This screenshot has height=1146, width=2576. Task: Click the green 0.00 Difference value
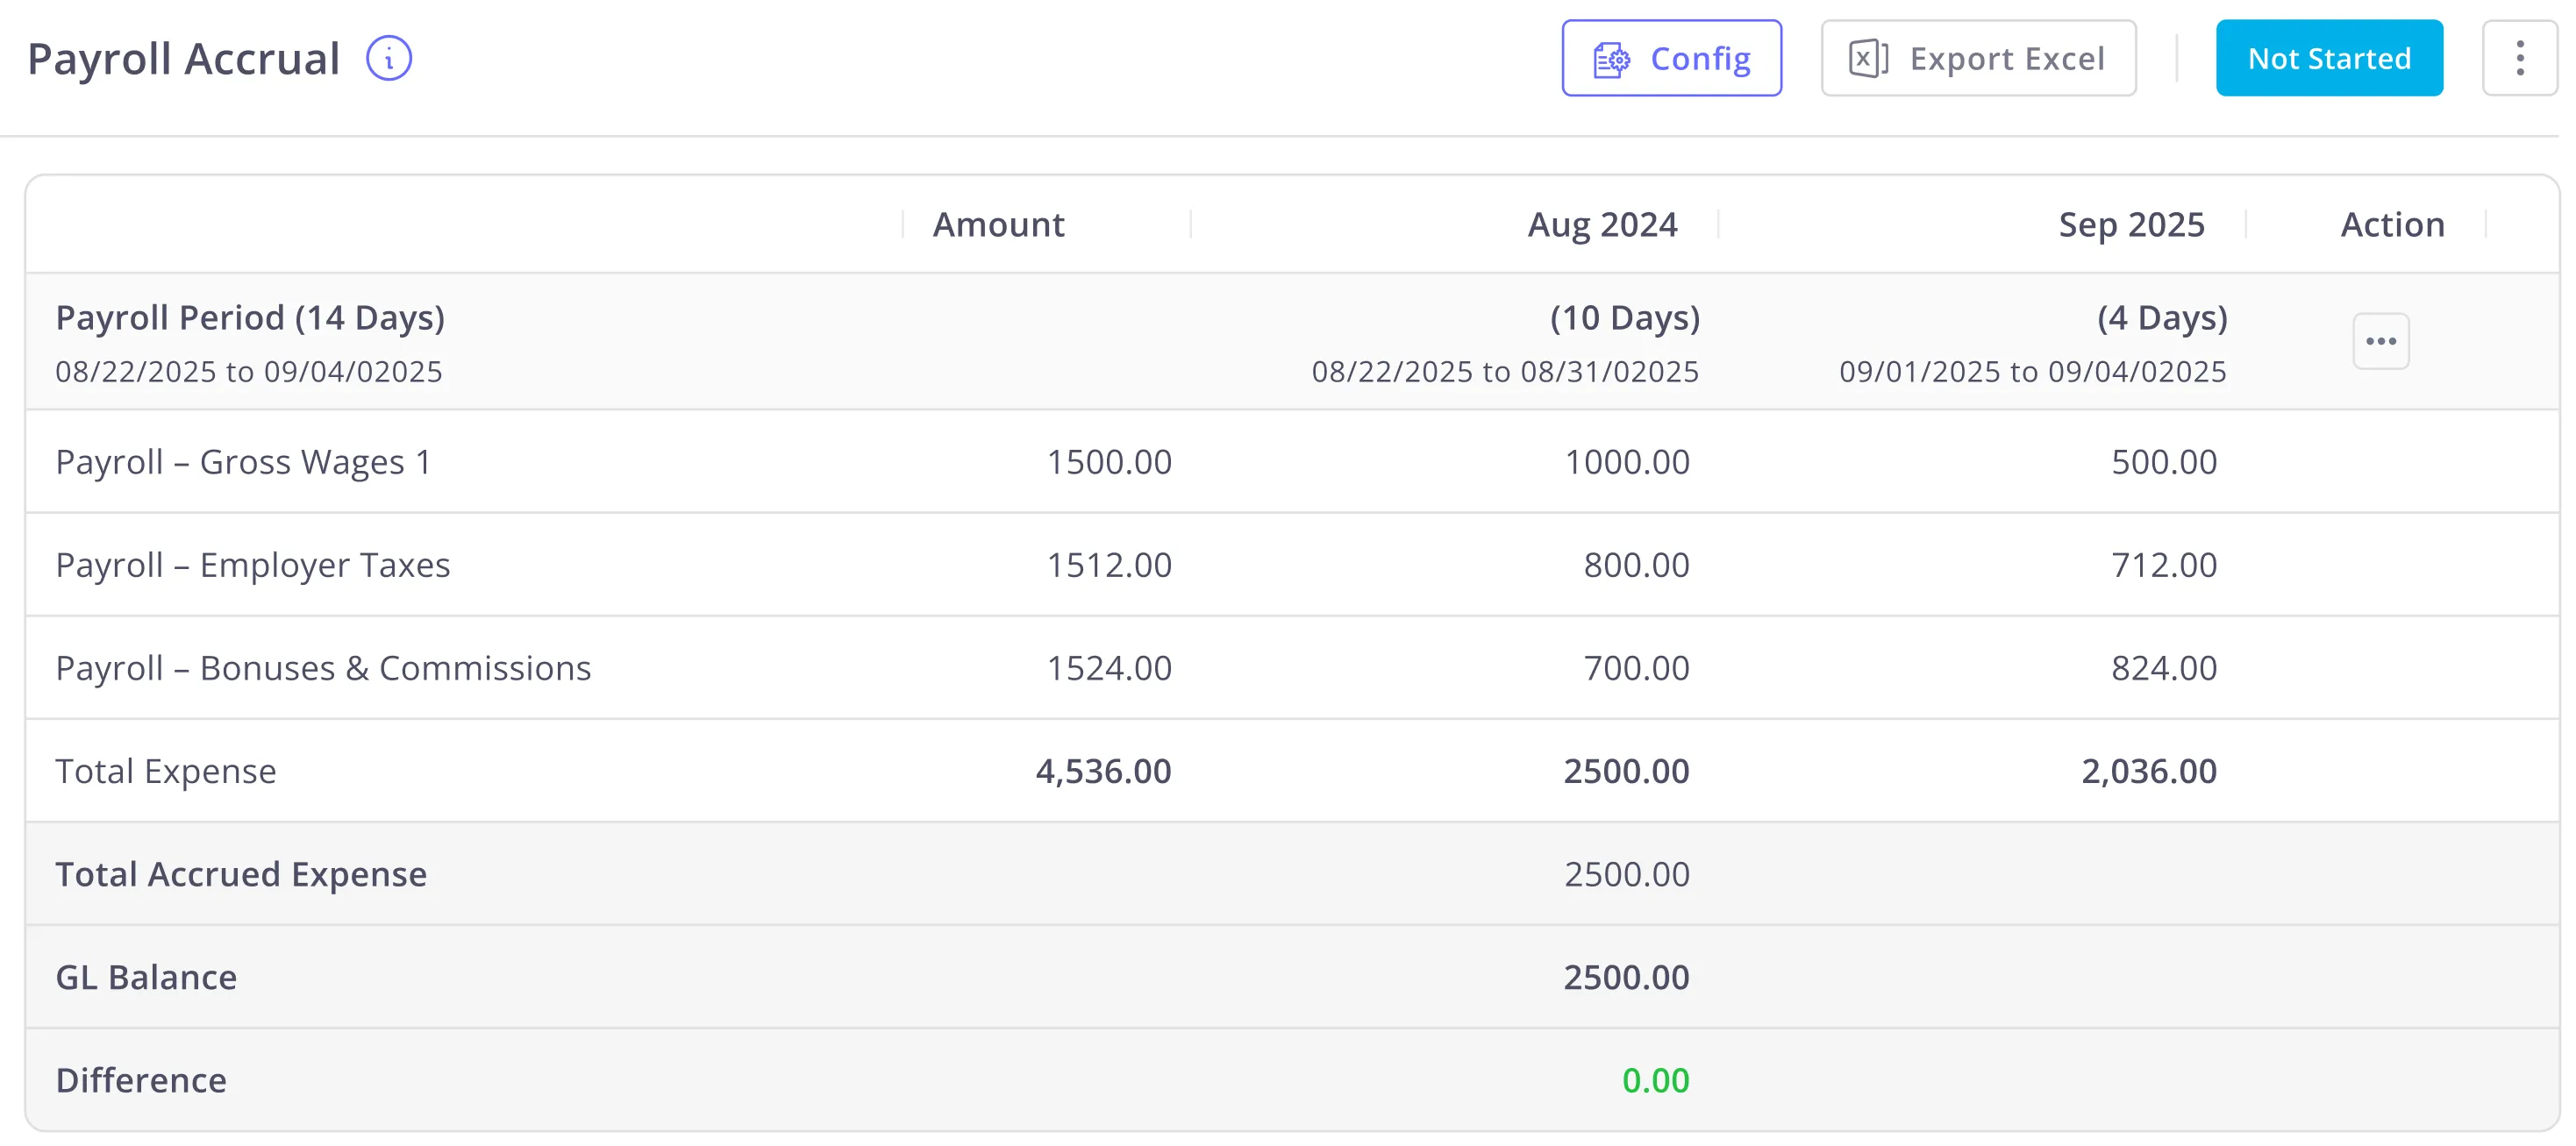[1656, 1080]
